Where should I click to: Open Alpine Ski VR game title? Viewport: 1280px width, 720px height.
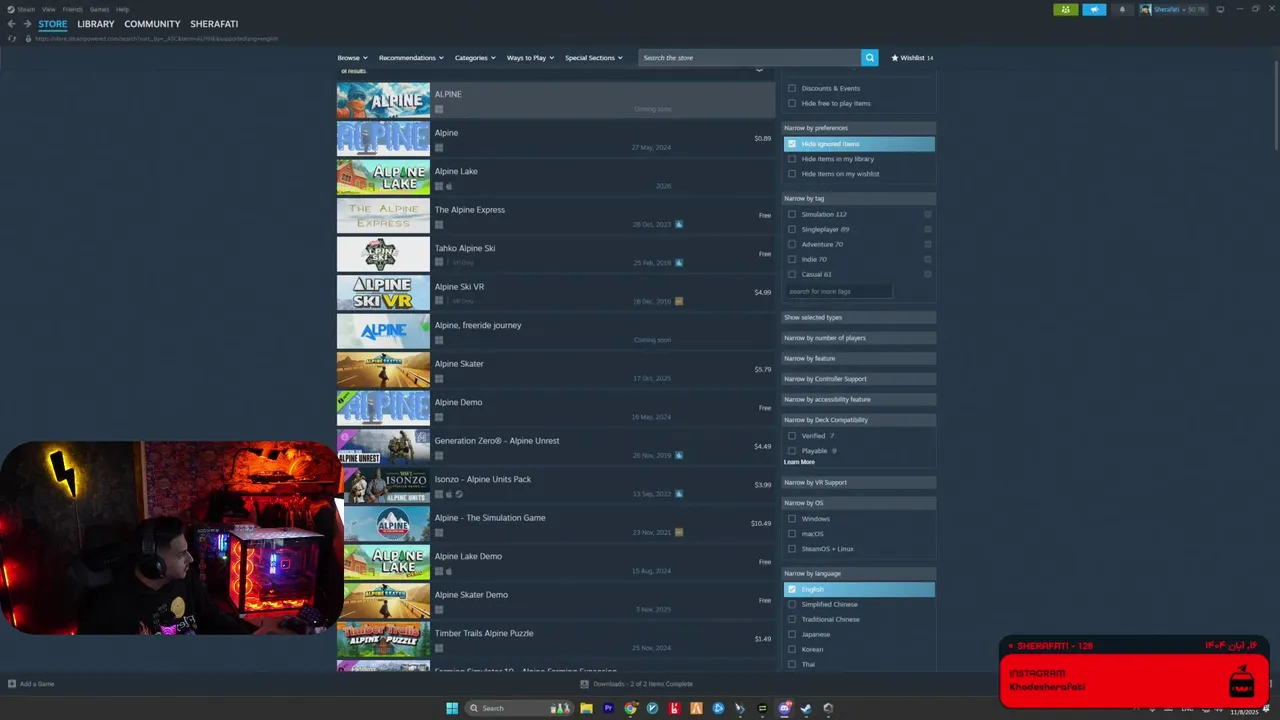coord(459,287)
